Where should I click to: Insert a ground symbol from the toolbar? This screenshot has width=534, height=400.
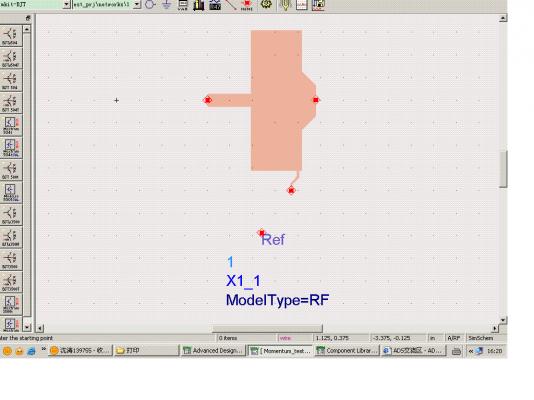coord(166,4)
